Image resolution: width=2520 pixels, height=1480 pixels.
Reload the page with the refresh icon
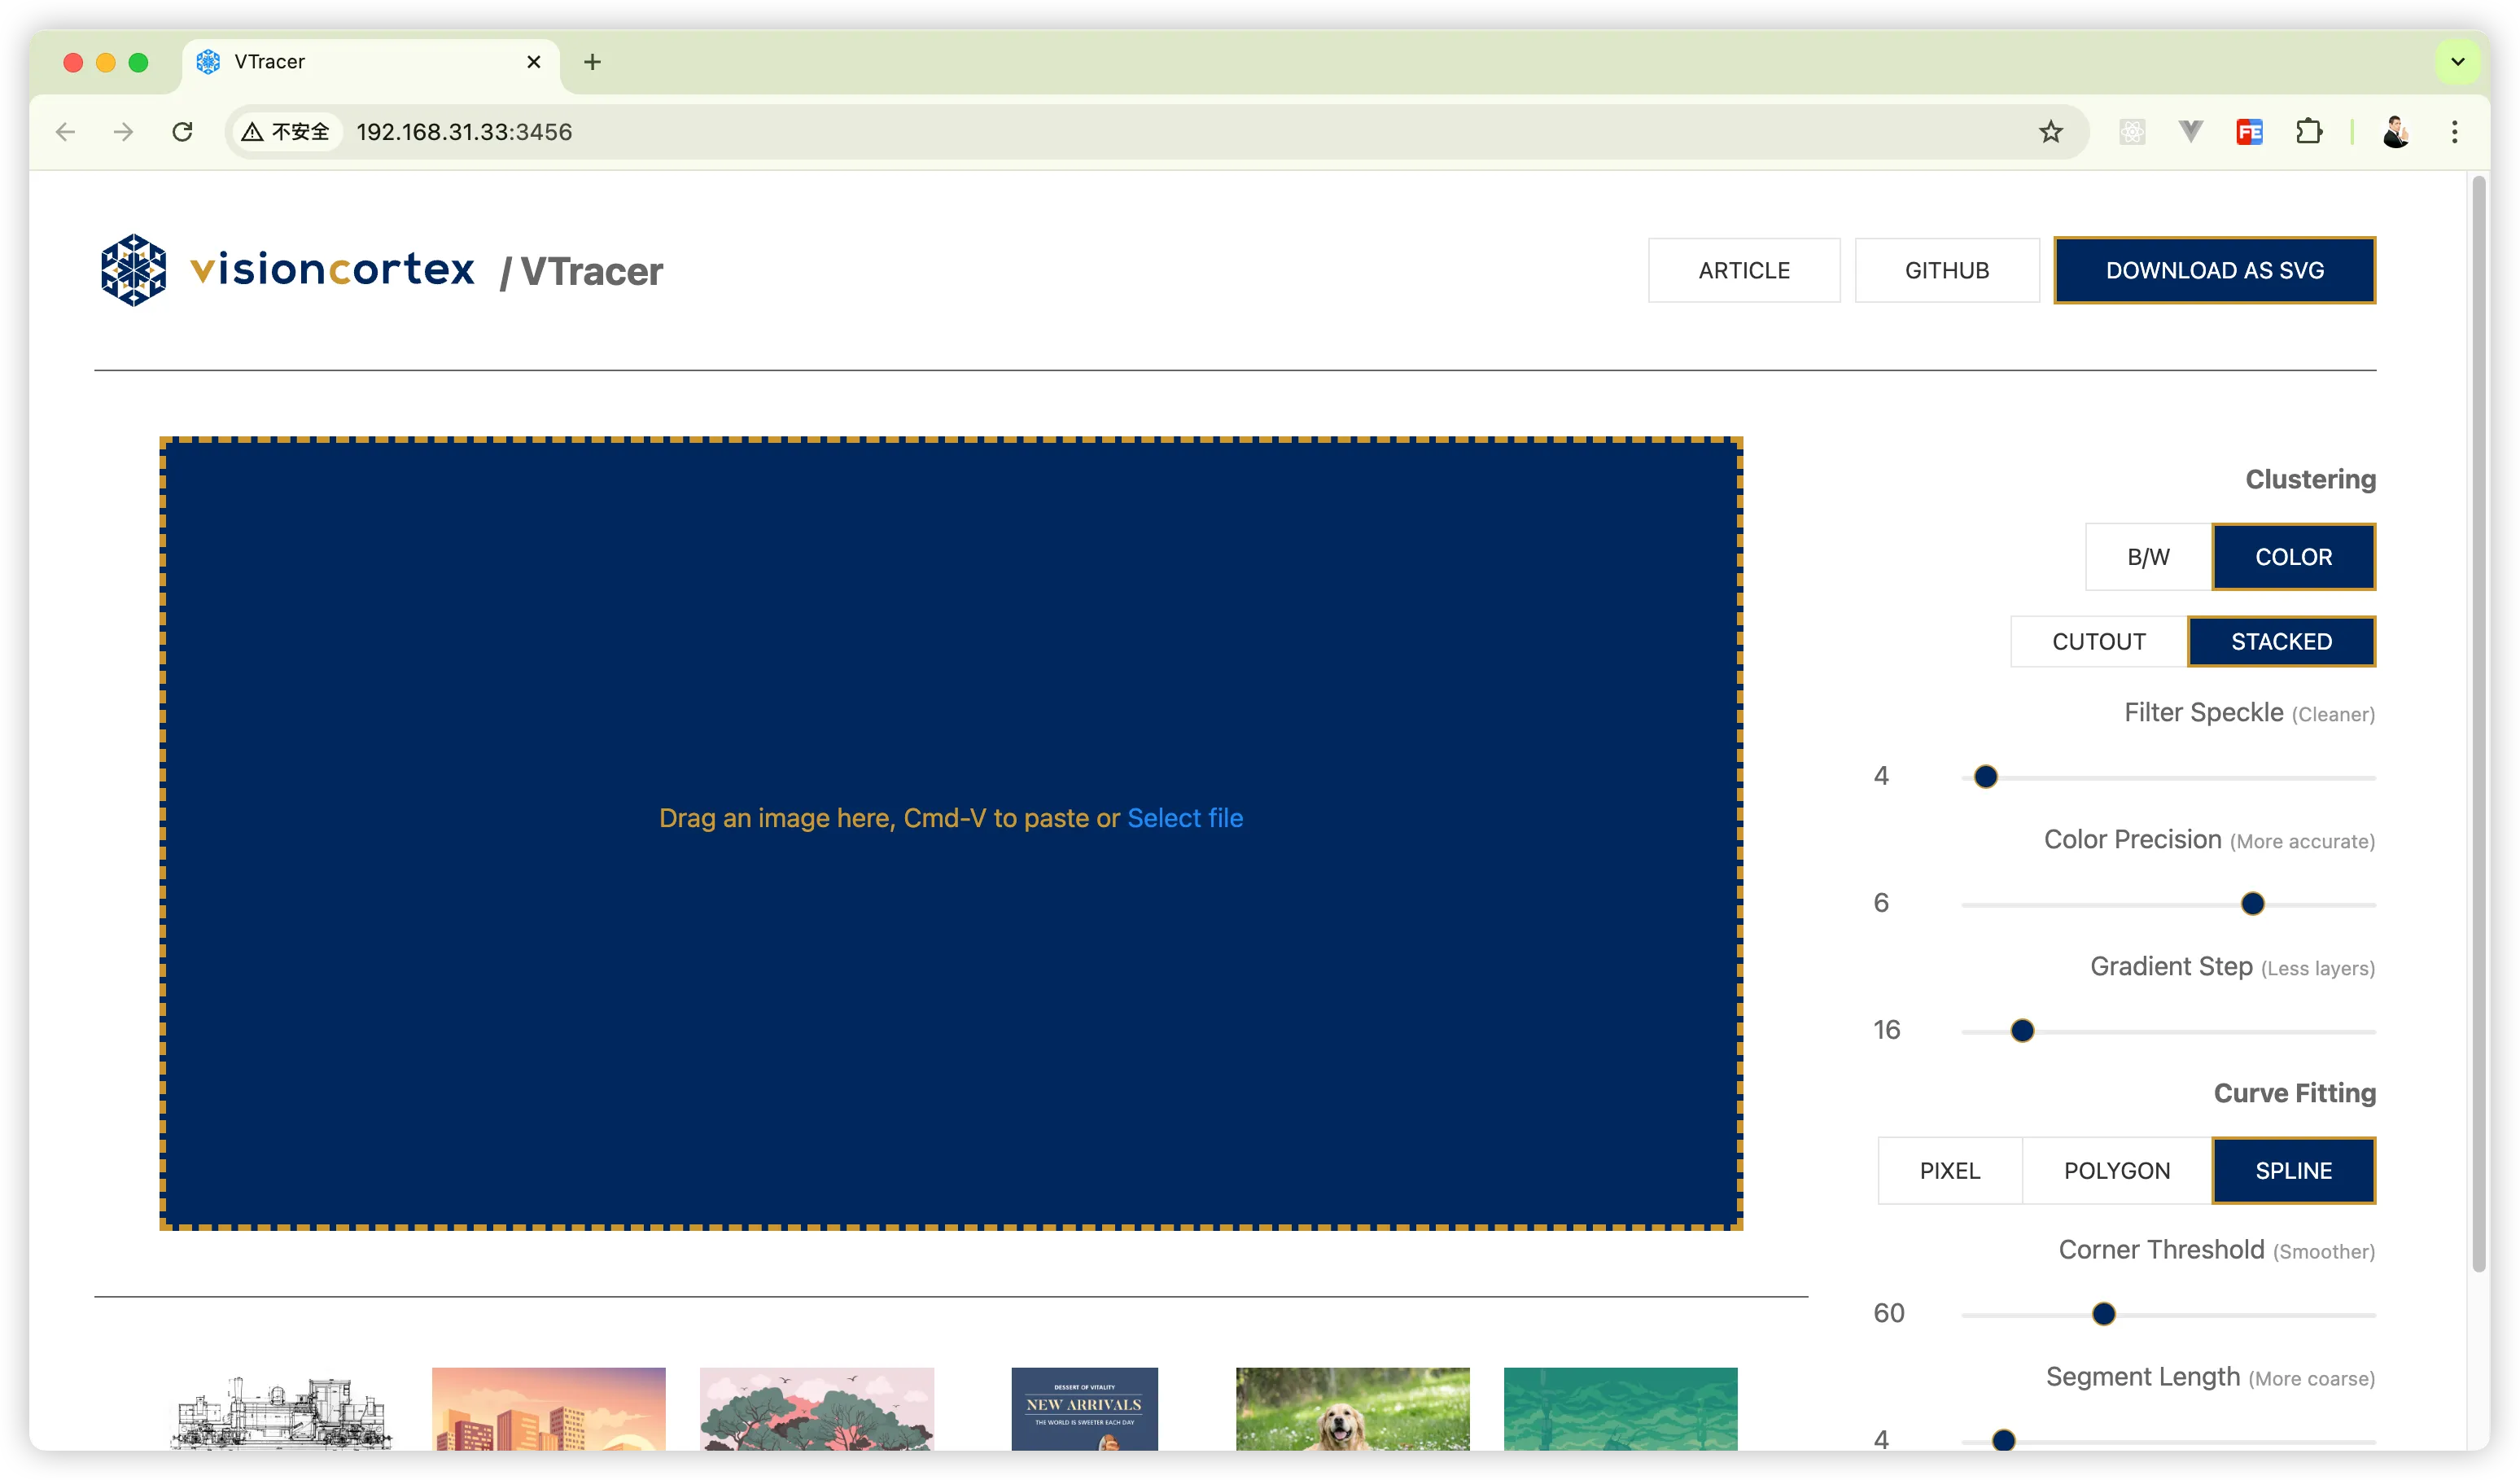coord(182,132)
